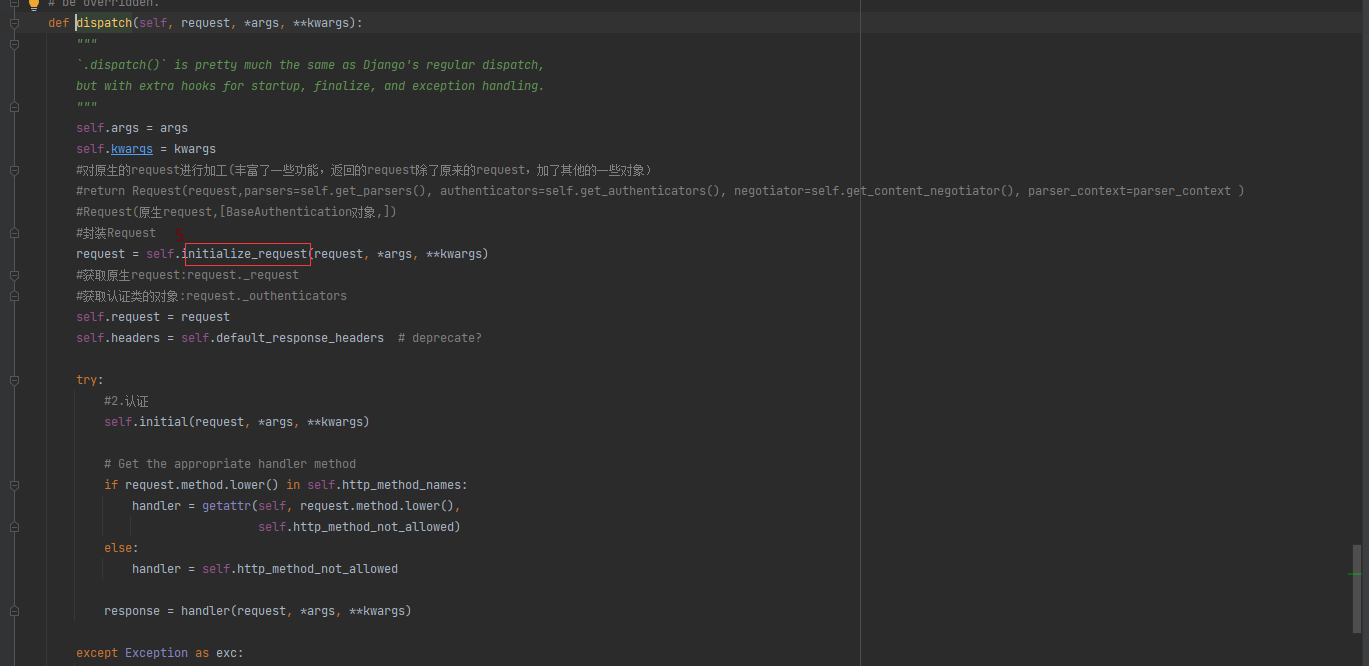Collapse comment block starting "#对原生的request"
The width and height of the screenshot is (1369, 666).
coord(15,170)
